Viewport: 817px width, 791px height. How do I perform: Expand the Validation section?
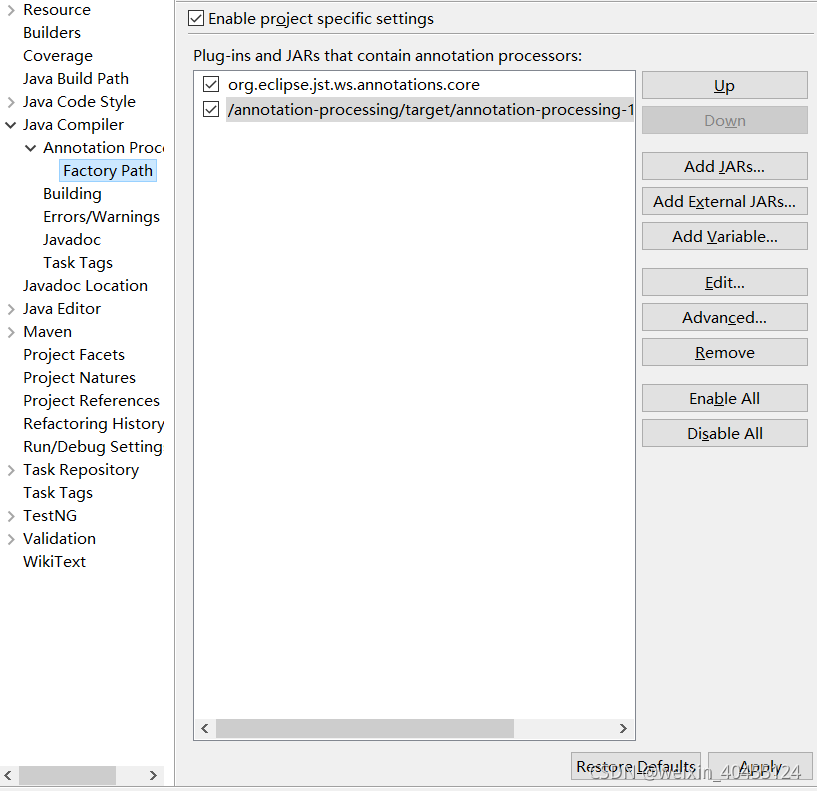point(9,538)
